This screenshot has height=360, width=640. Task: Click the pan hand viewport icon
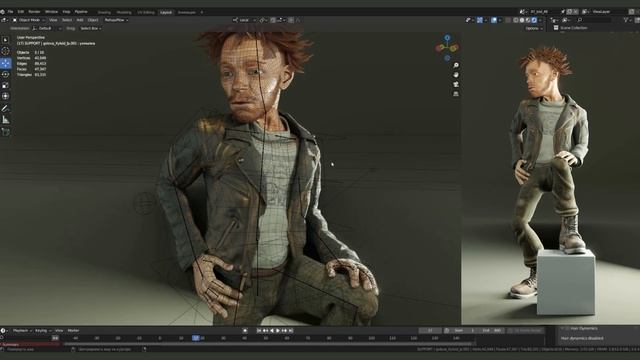456,75
